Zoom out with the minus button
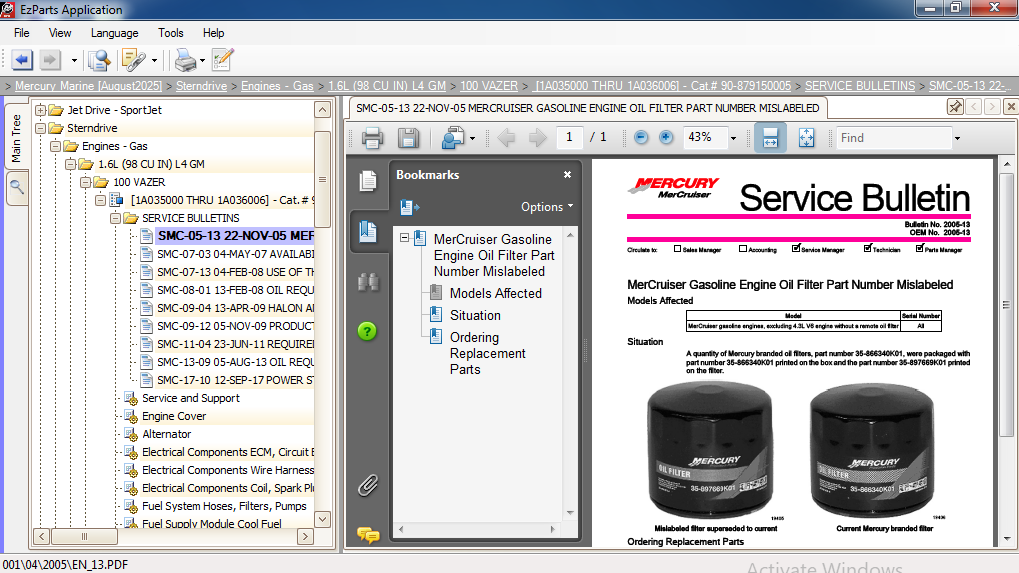The width and height of the screenshot is (1019, 573). pos(641,137)
